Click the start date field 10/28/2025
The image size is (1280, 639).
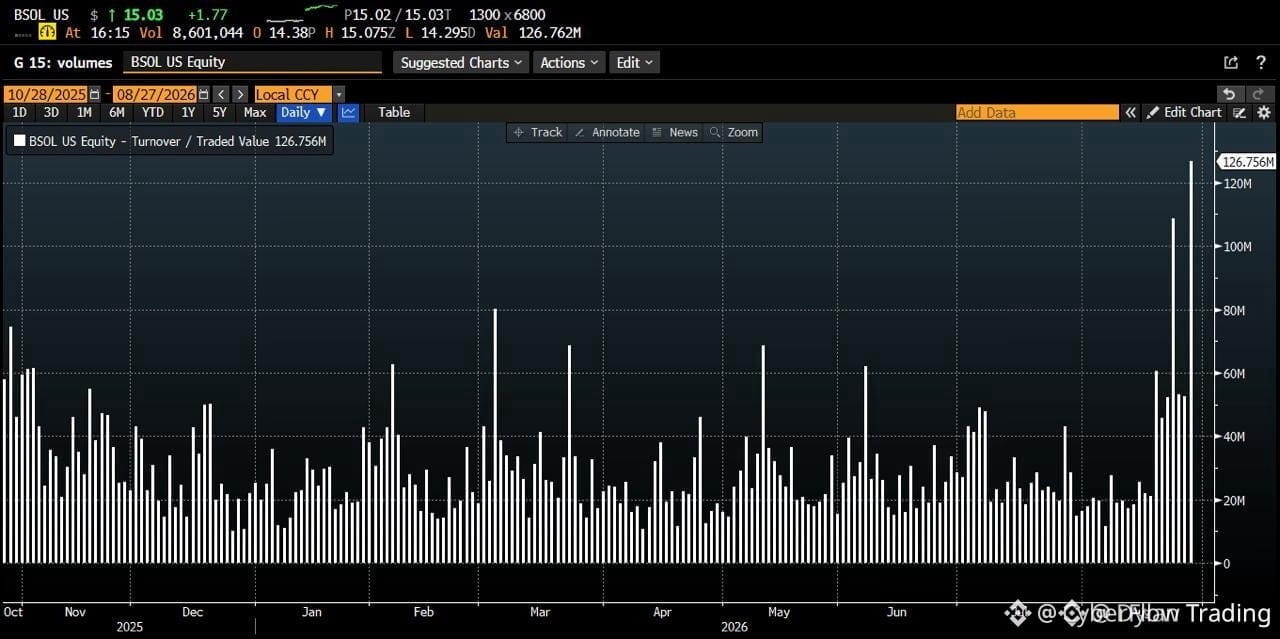(46, 94)
